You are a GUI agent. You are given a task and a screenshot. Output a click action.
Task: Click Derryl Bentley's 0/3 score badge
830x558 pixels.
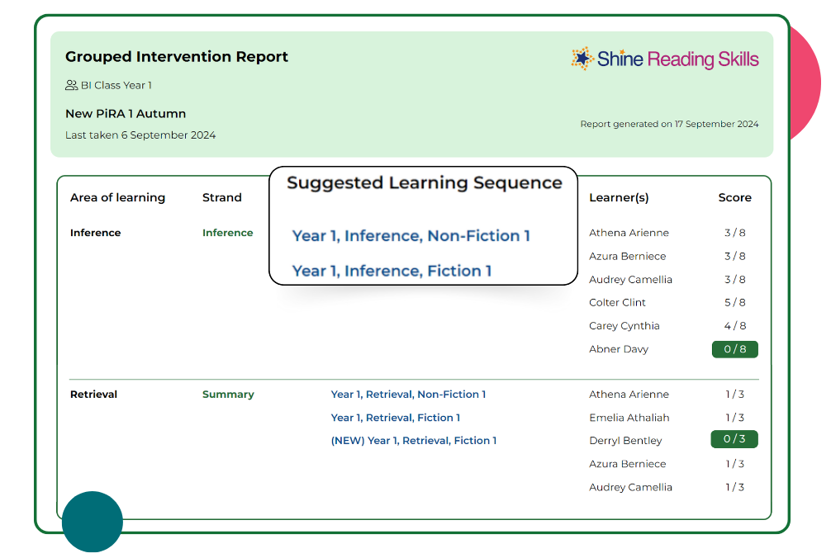[734, 440]
